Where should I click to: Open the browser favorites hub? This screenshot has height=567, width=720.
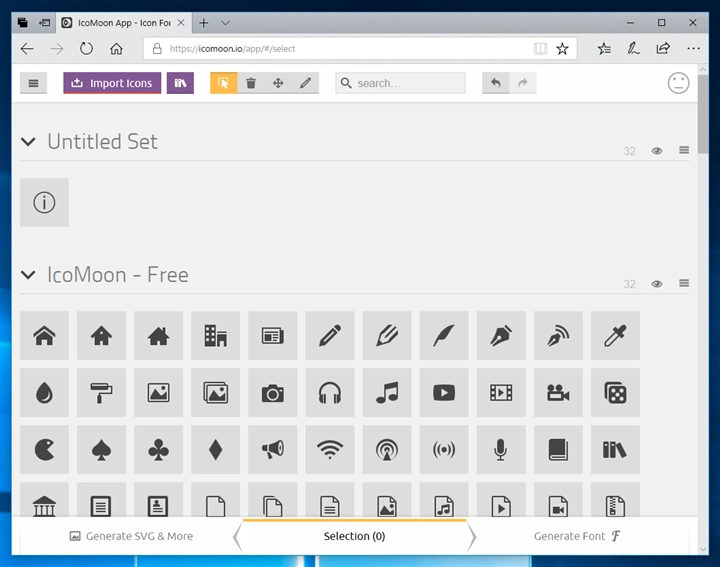click(604, 49)
